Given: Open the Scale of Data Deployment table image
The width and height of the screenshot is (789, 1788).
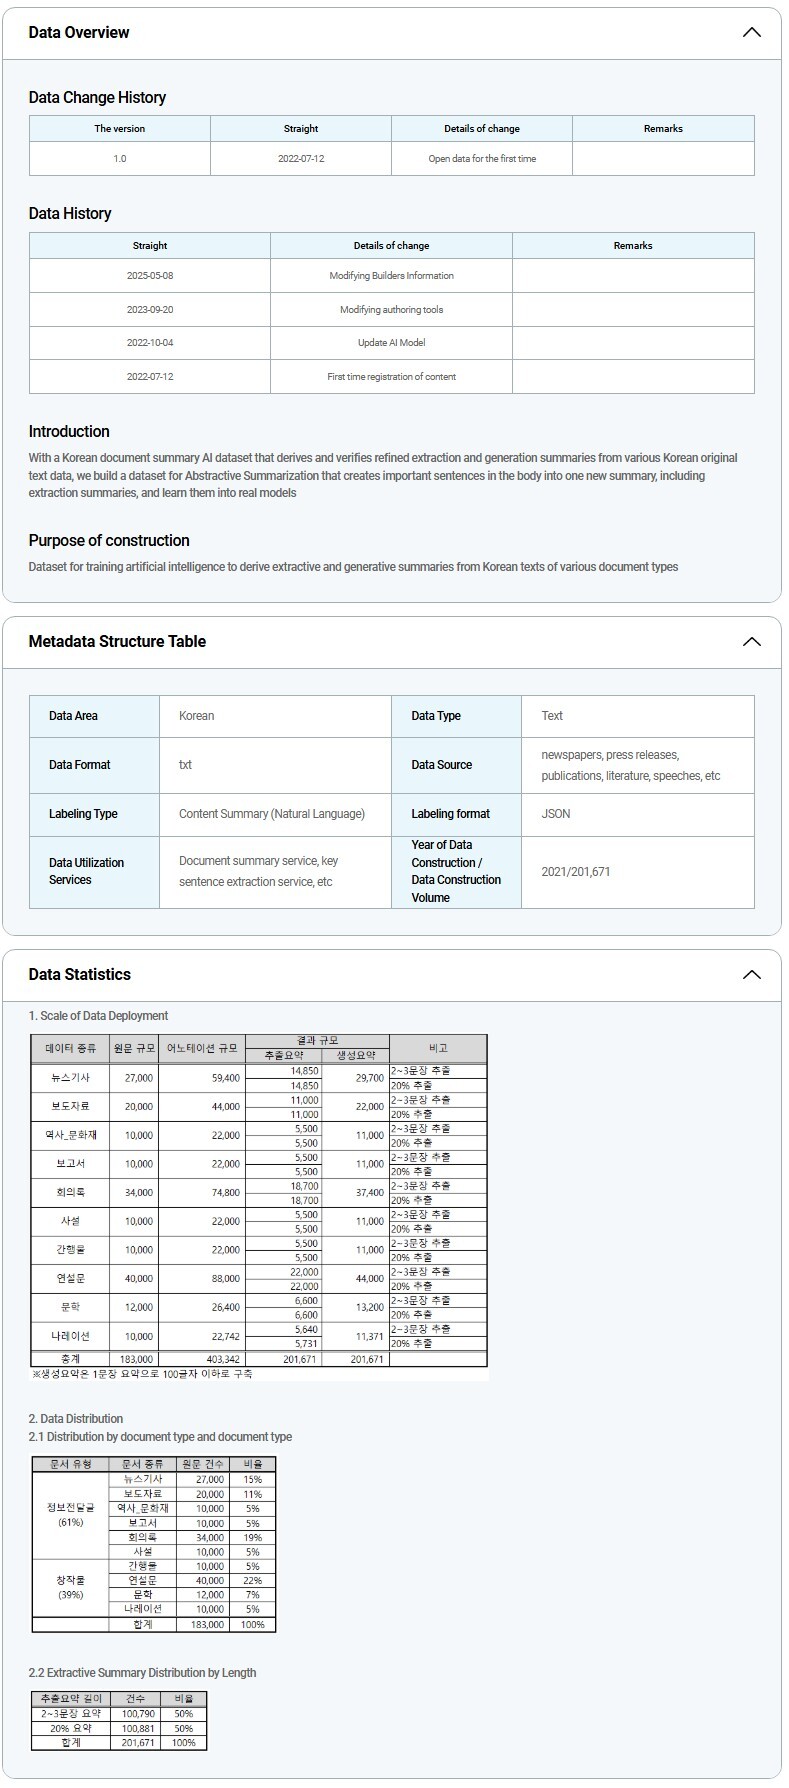Looking at the screenshot, I should point(259,1207).
